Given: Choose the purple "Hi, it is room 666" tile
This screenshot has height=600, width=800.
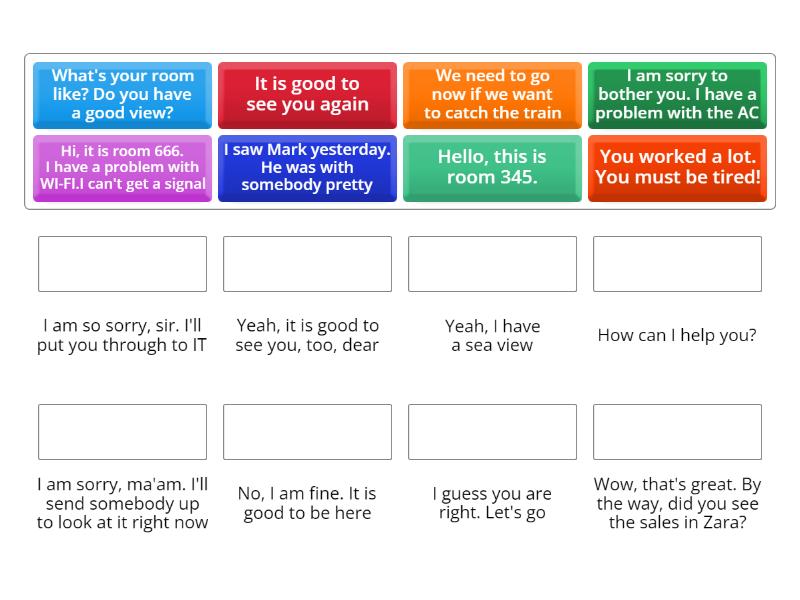Looking at the screenshot, I should [x=122, y=168].
